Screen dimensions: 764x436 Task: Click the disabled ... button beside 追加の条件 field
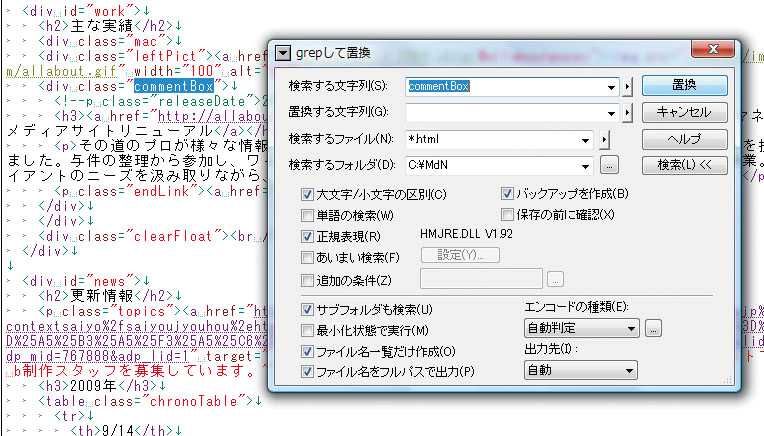click(x=555, y=279)
